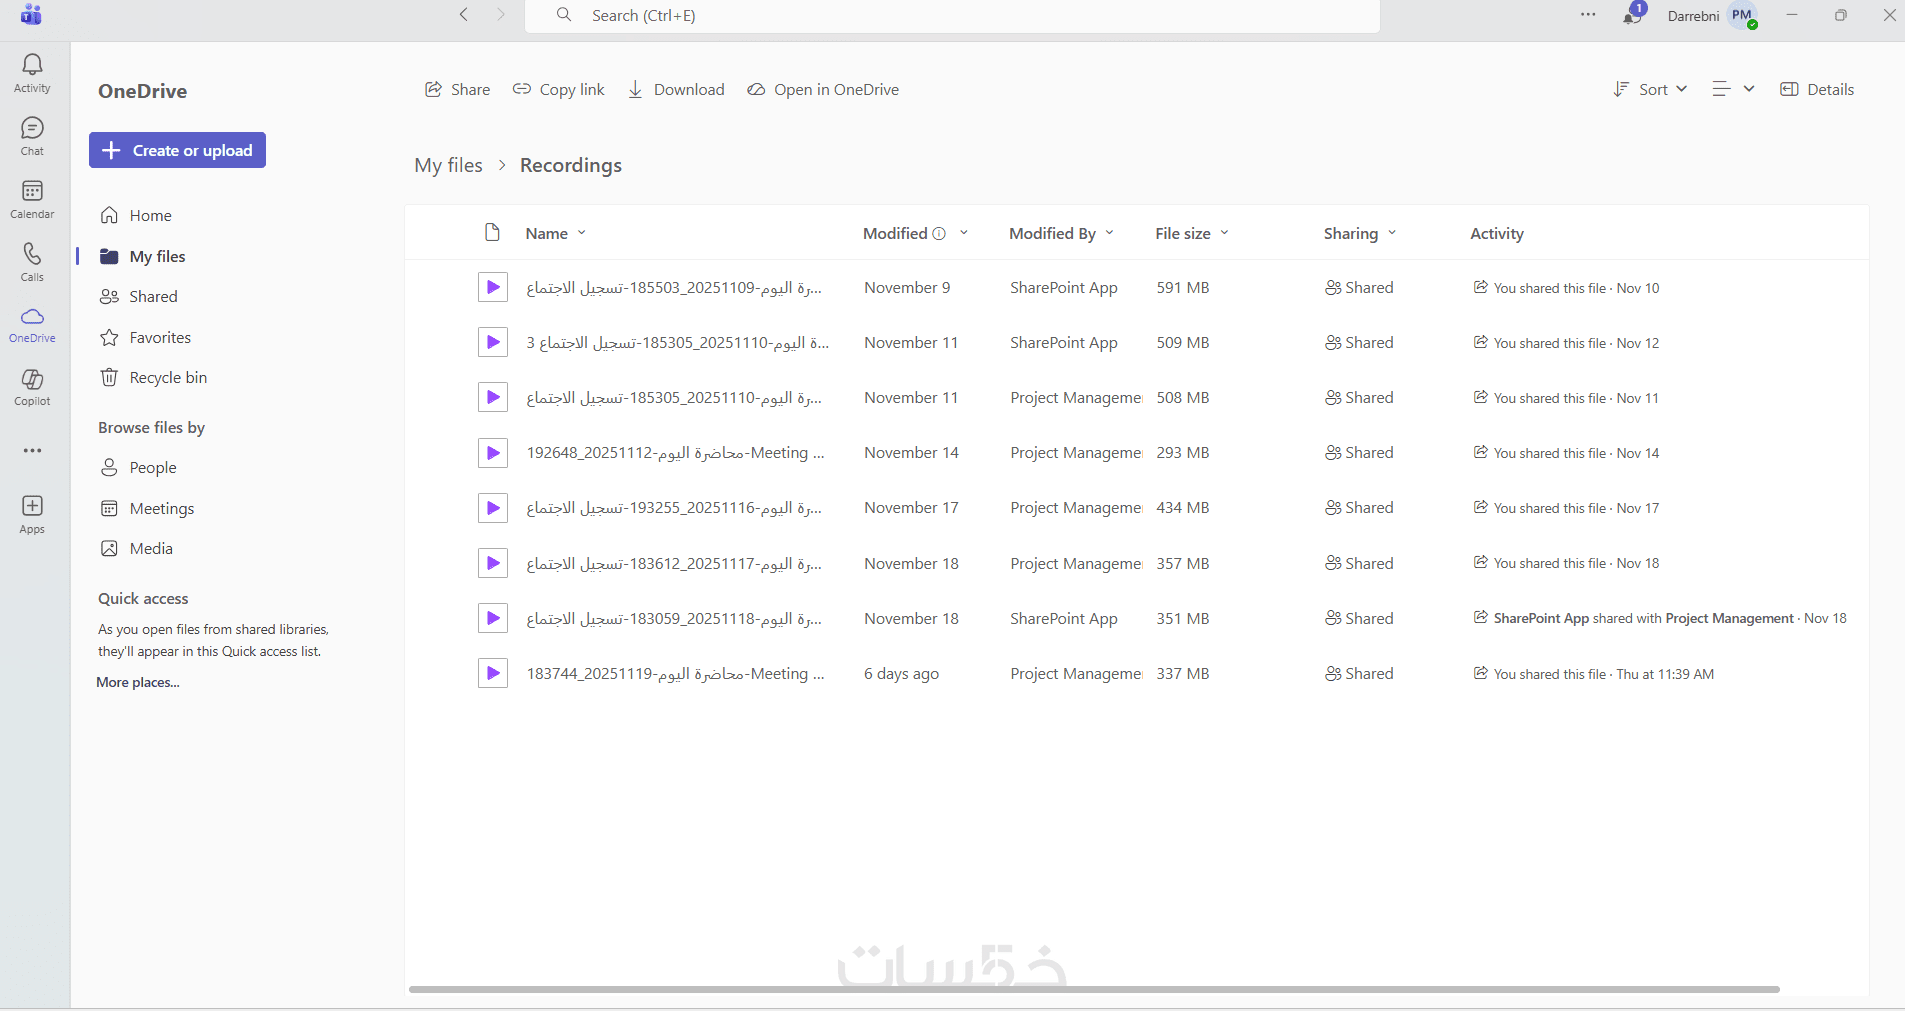Open the Apps store icon

32,514
